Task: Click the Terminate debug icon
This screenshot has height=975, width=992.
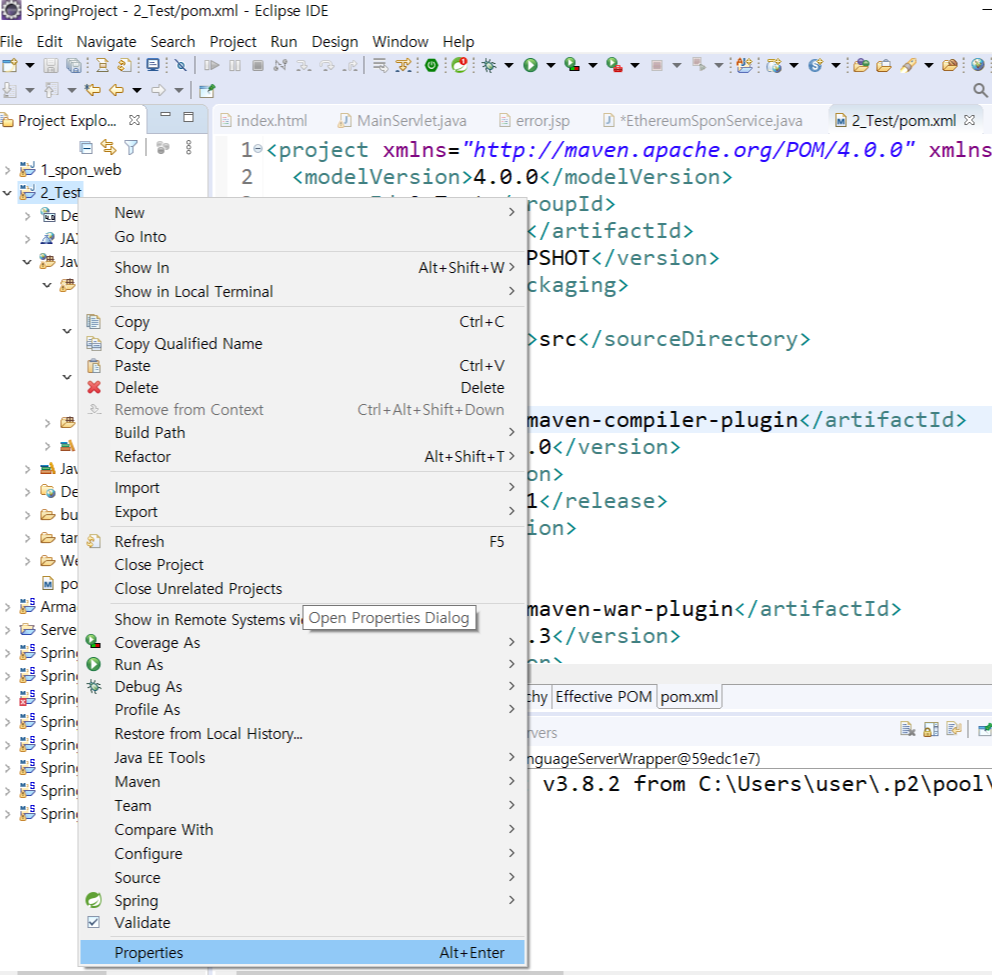Action: 257,65
